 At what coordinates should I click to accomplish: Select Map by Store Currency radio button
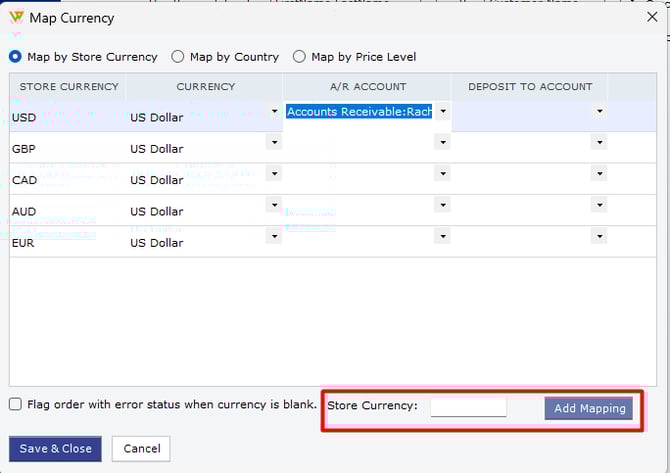[16, 57]
